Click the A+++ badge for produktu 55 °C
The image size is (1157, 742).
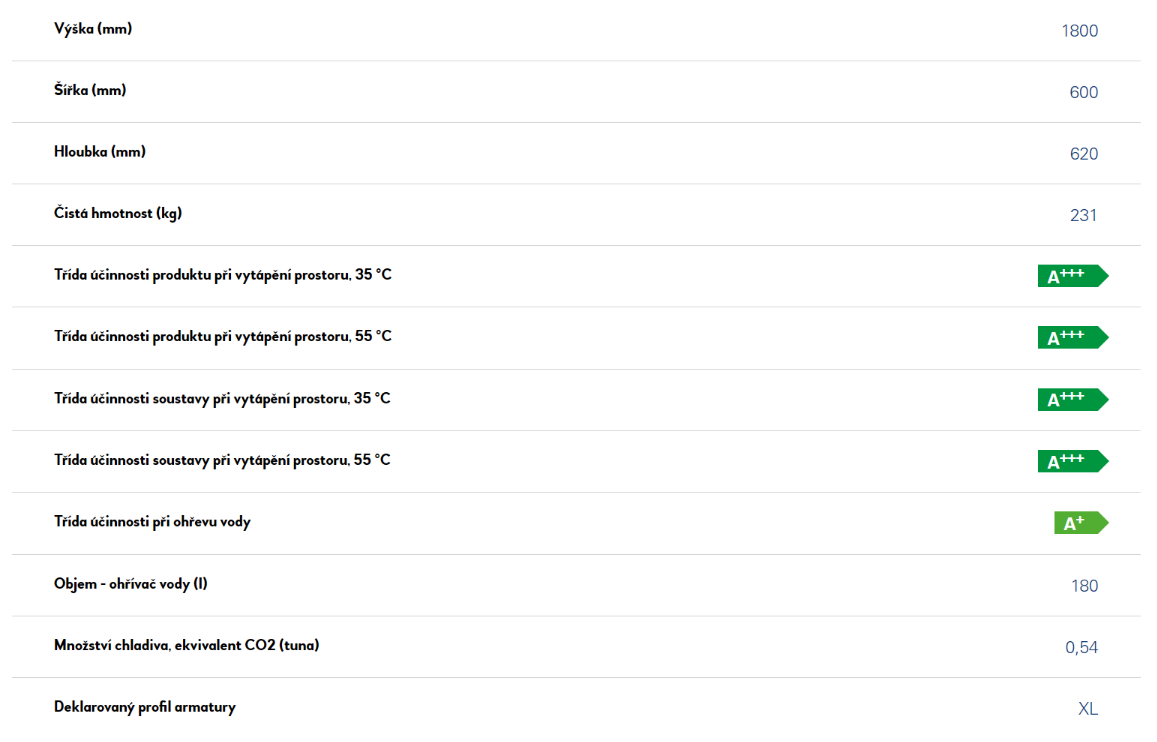(1073, 337)
